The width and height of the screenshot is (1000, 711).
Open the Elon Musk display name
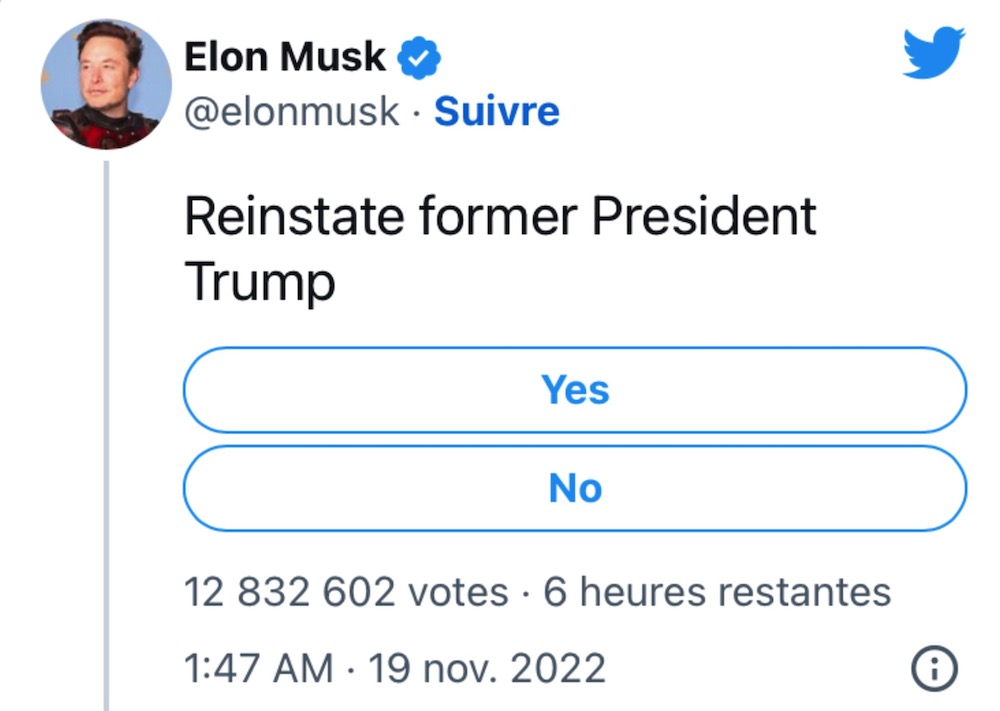(x=285, y=57)
